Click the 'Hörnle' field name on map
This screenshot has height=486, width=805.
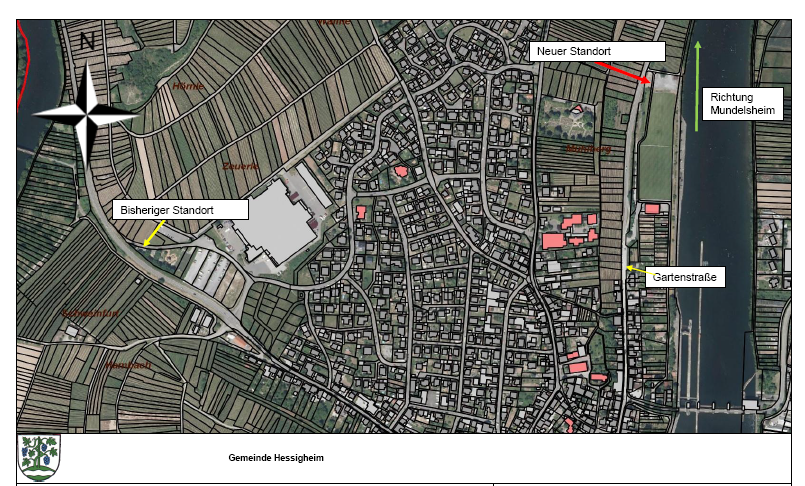point(188,86)
